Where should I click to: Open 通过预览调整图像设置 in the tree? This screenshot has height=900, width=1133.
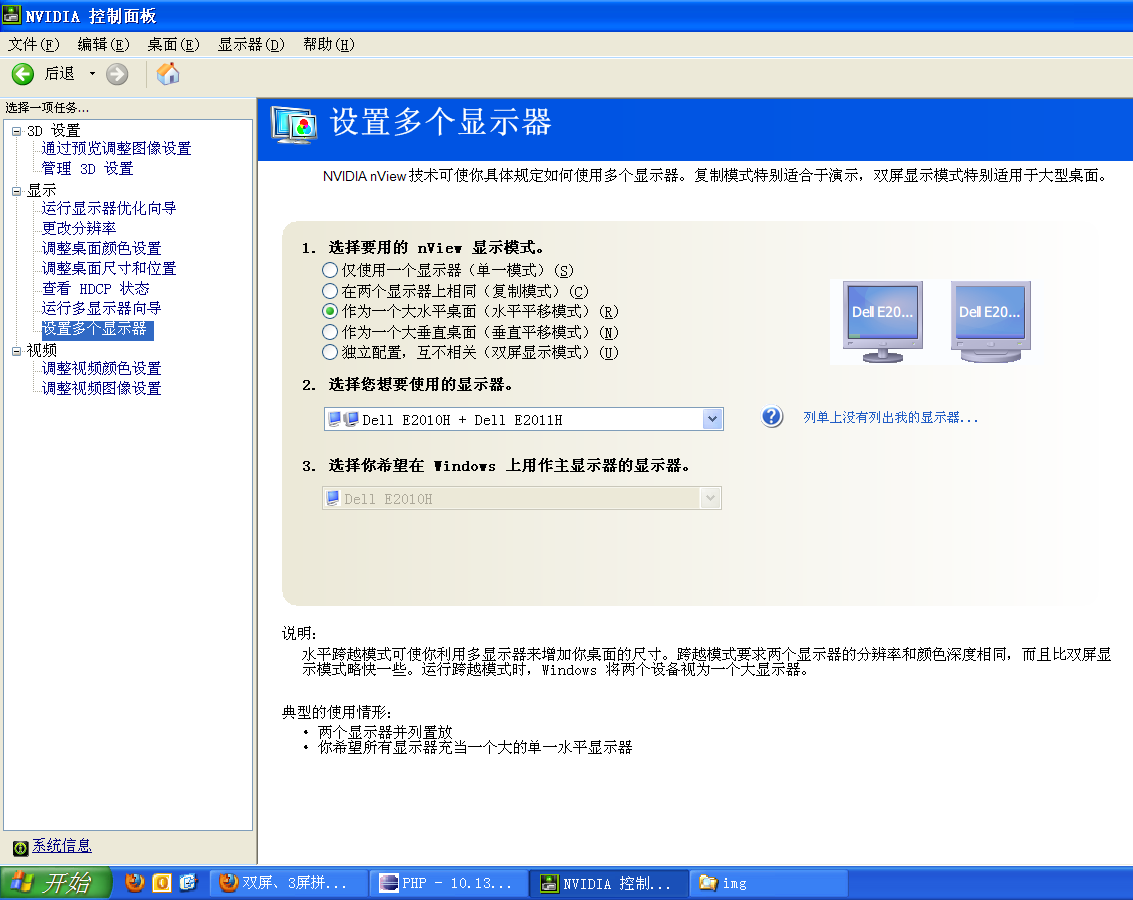coord(116,149)
